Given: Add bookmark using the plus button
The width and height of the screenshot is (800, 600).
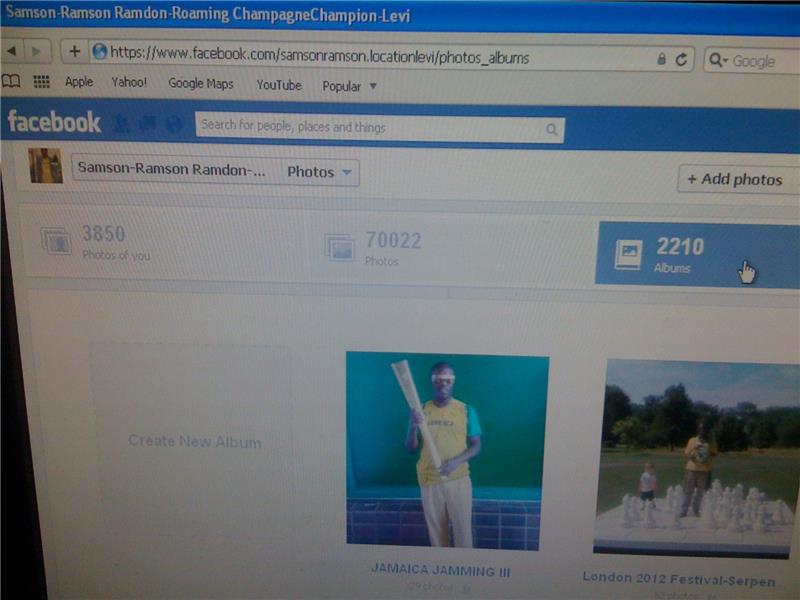Looking at the screenshot, I should coord(74,51).
